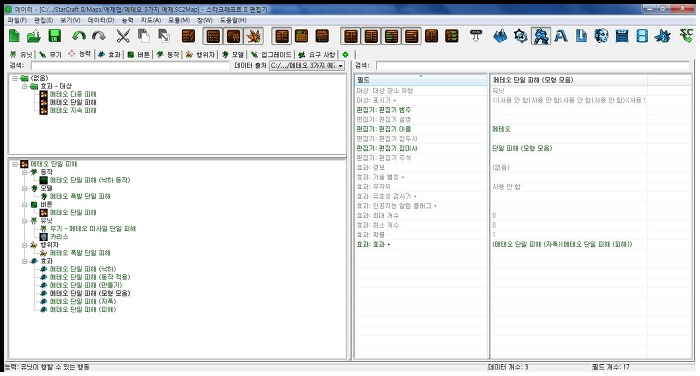Open the 보기(V) menu
This screenshot has width=700, height=376.
[x=70, y=21]
